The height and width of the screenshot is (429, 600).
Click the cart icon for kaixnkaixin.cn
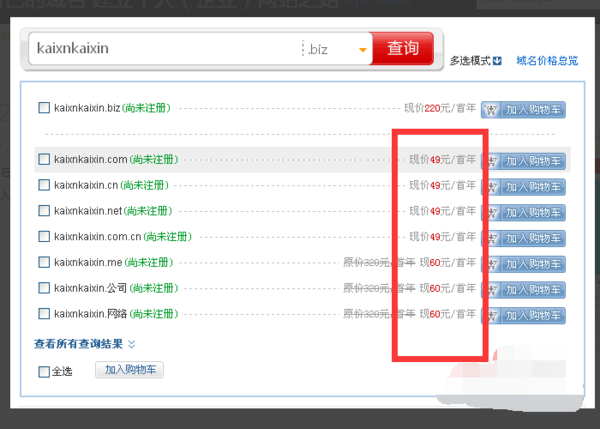(493, 187)
